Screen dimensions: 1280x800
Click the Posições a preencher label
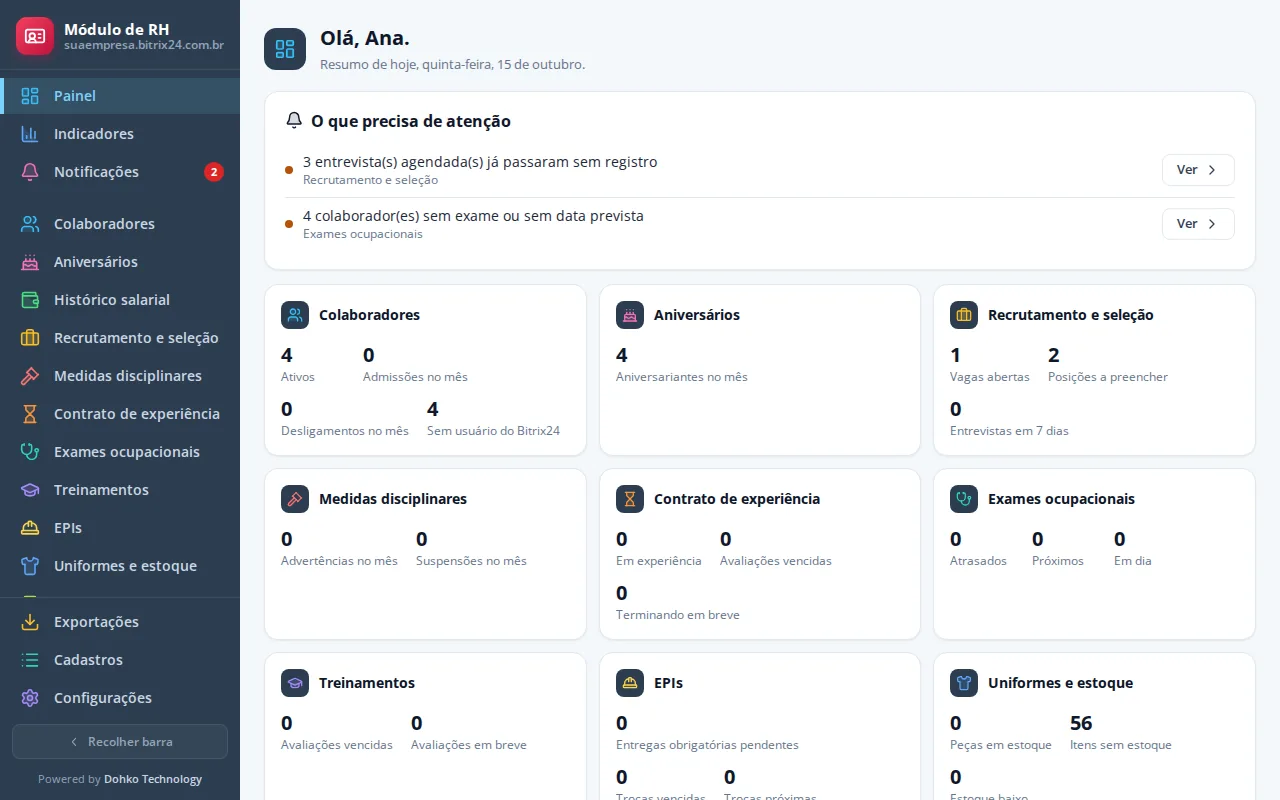click(1108, 377)
